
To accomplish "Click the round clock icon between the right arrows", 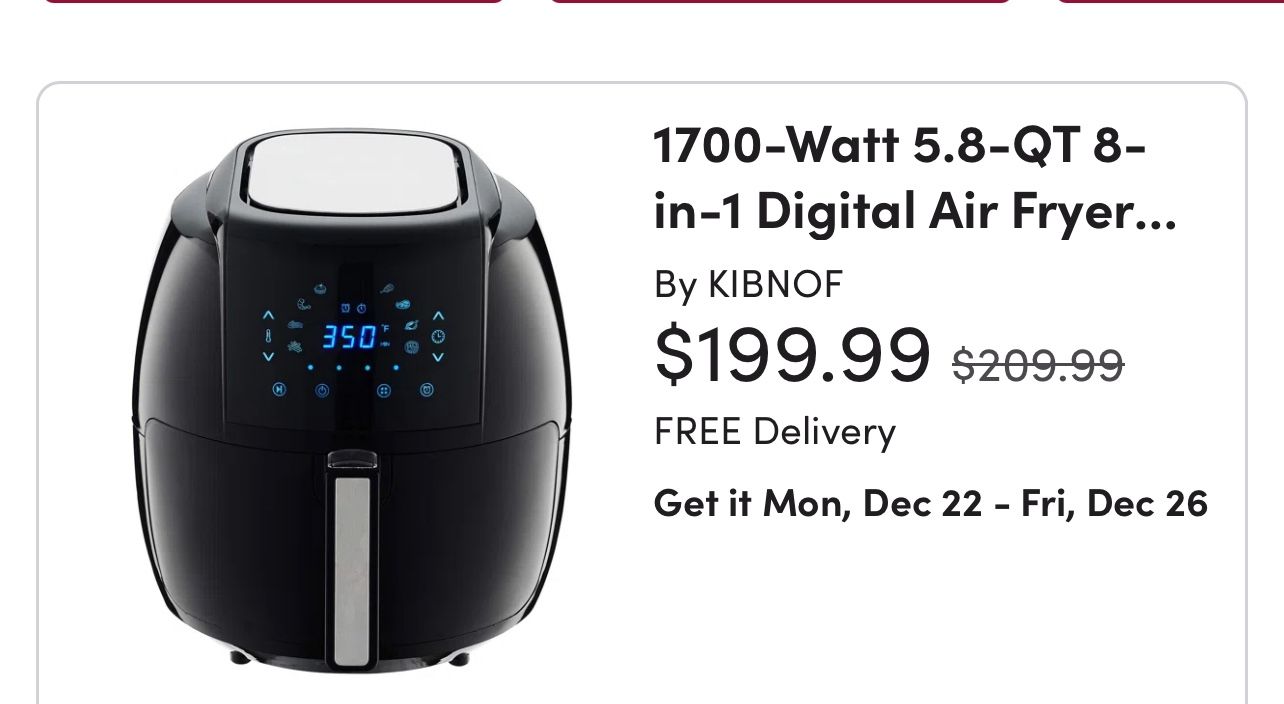I will [x=438, y=337].
